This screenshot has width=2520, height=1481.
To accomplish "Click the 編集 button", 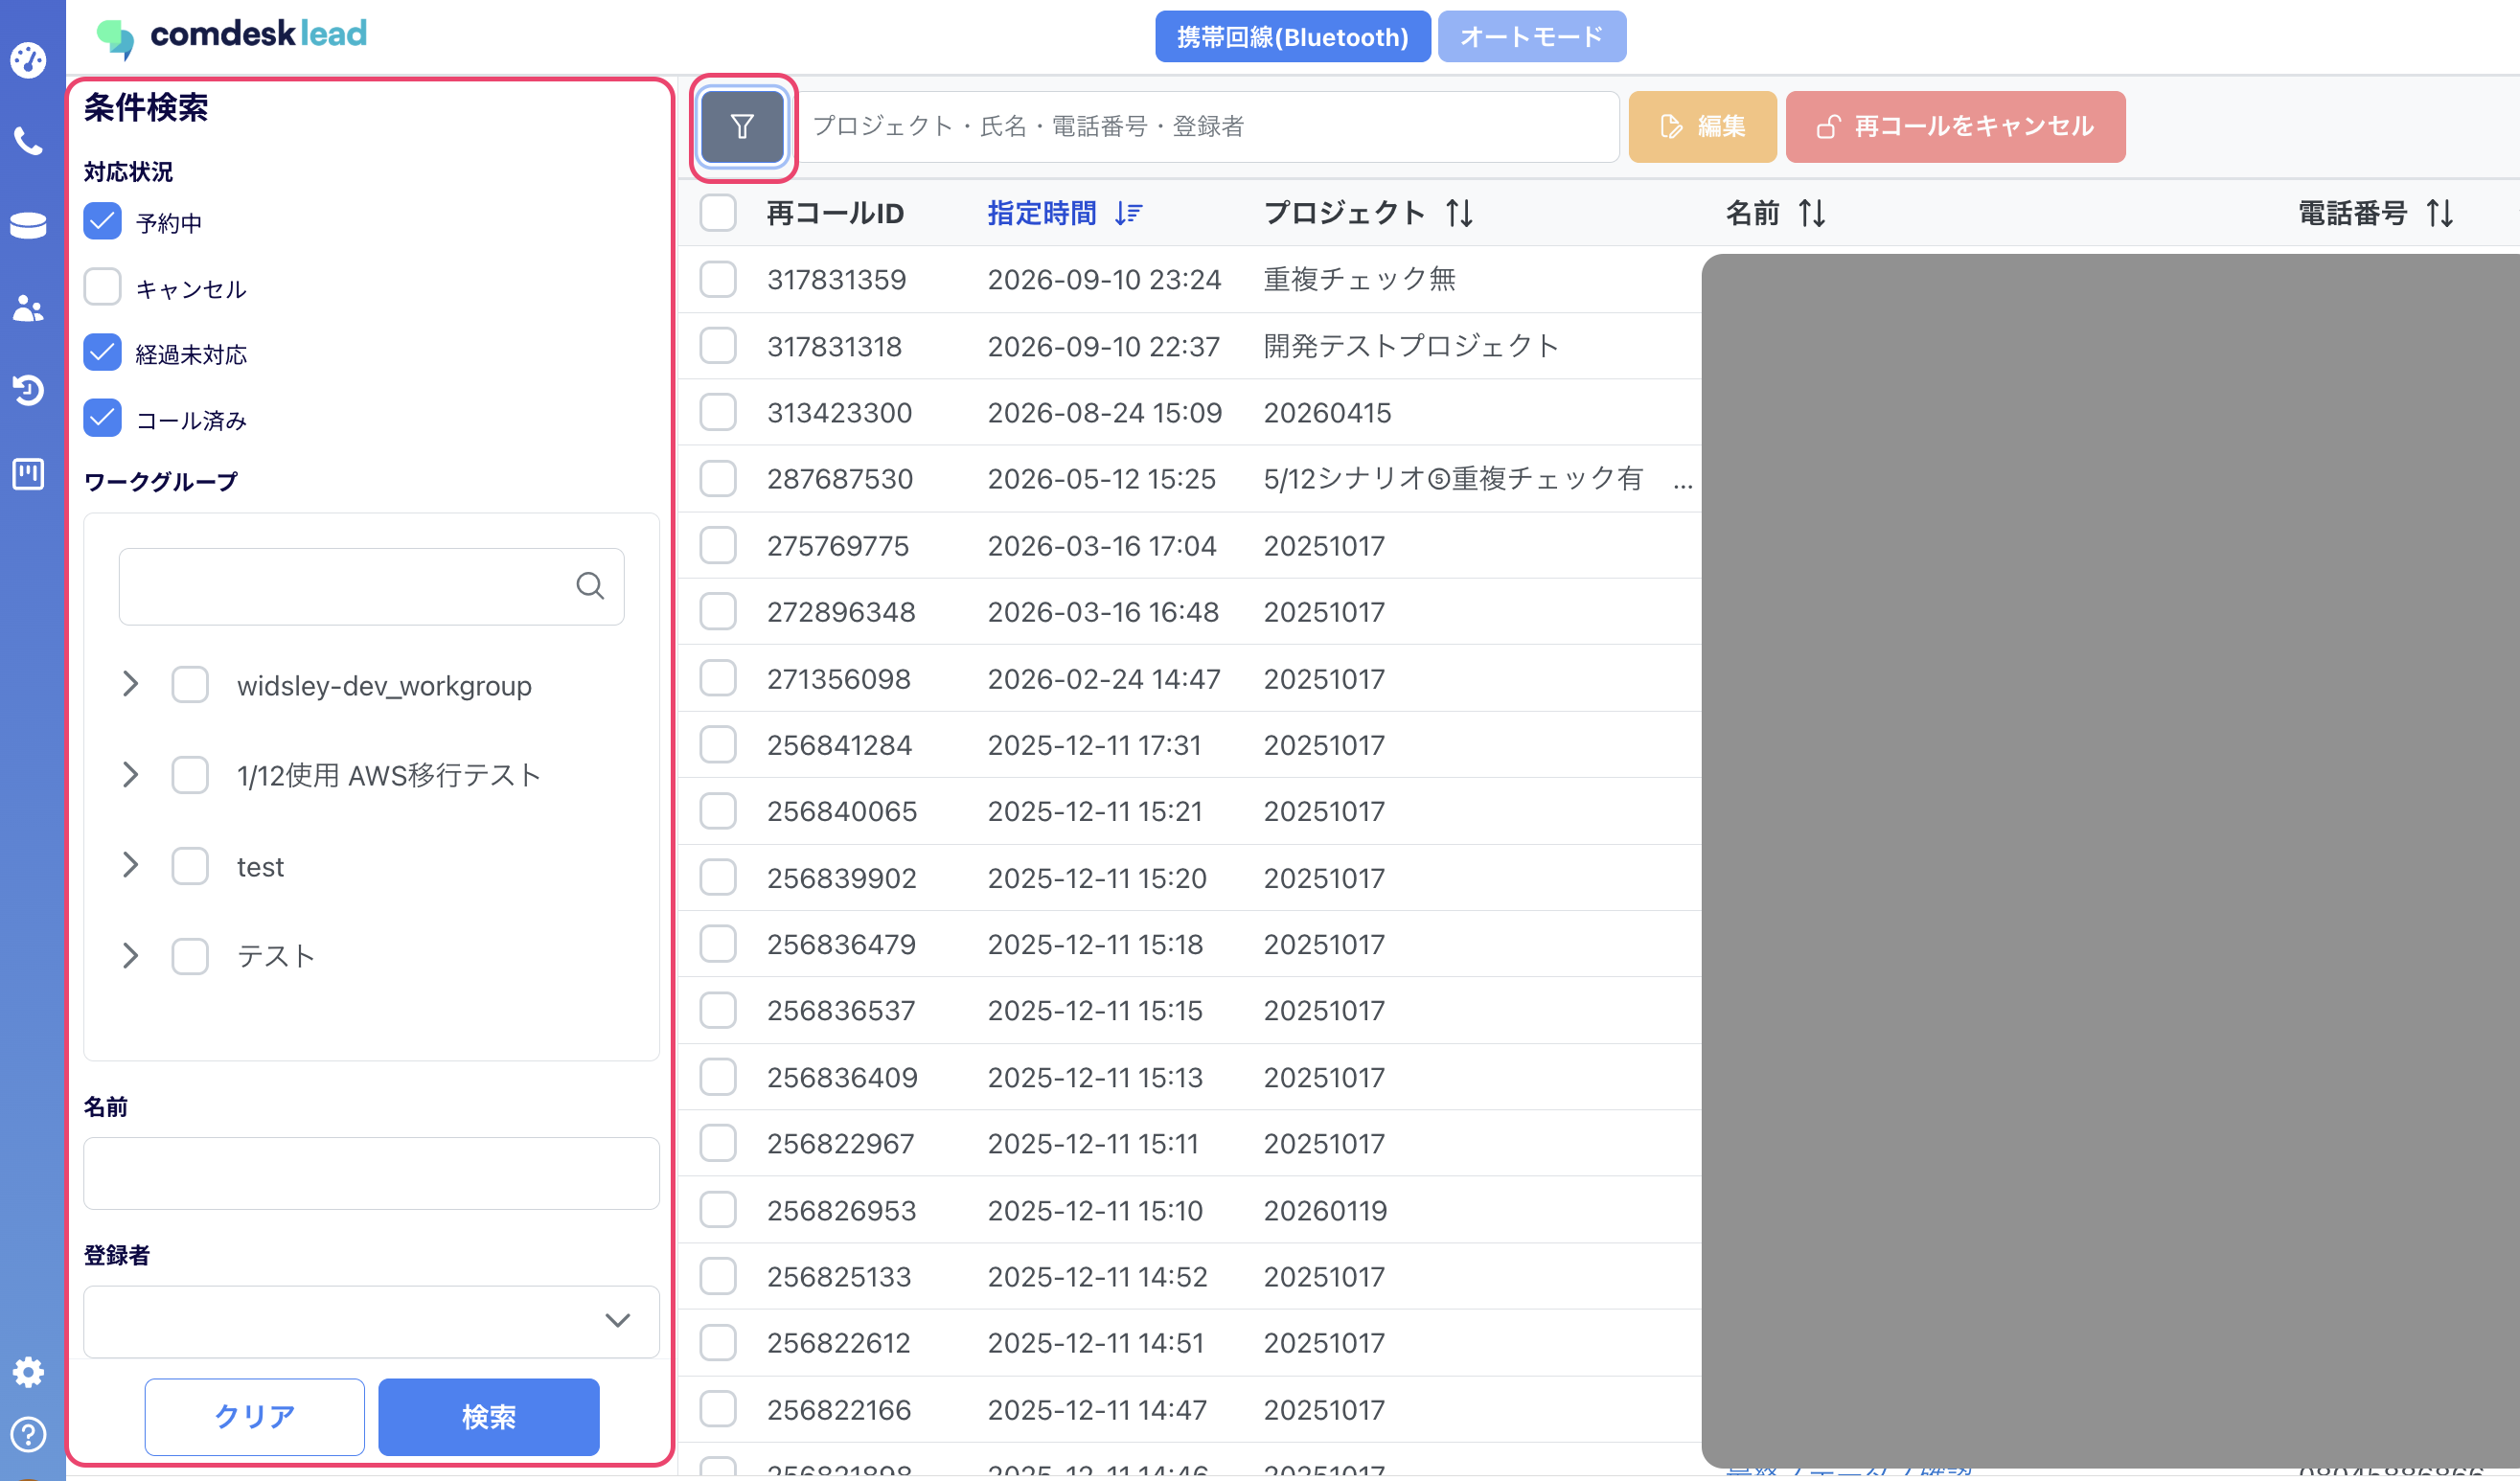I will point(1702,127).
